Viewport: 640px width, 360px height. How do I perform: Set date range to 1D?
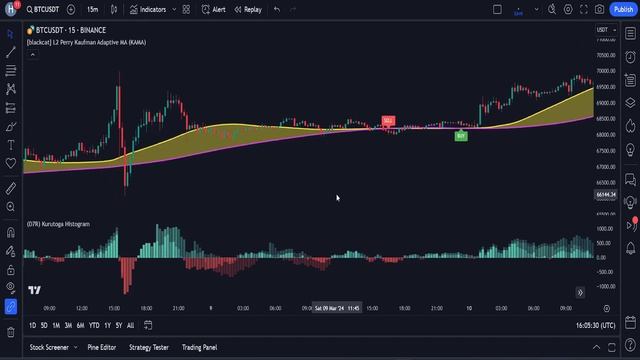[32, 325]
